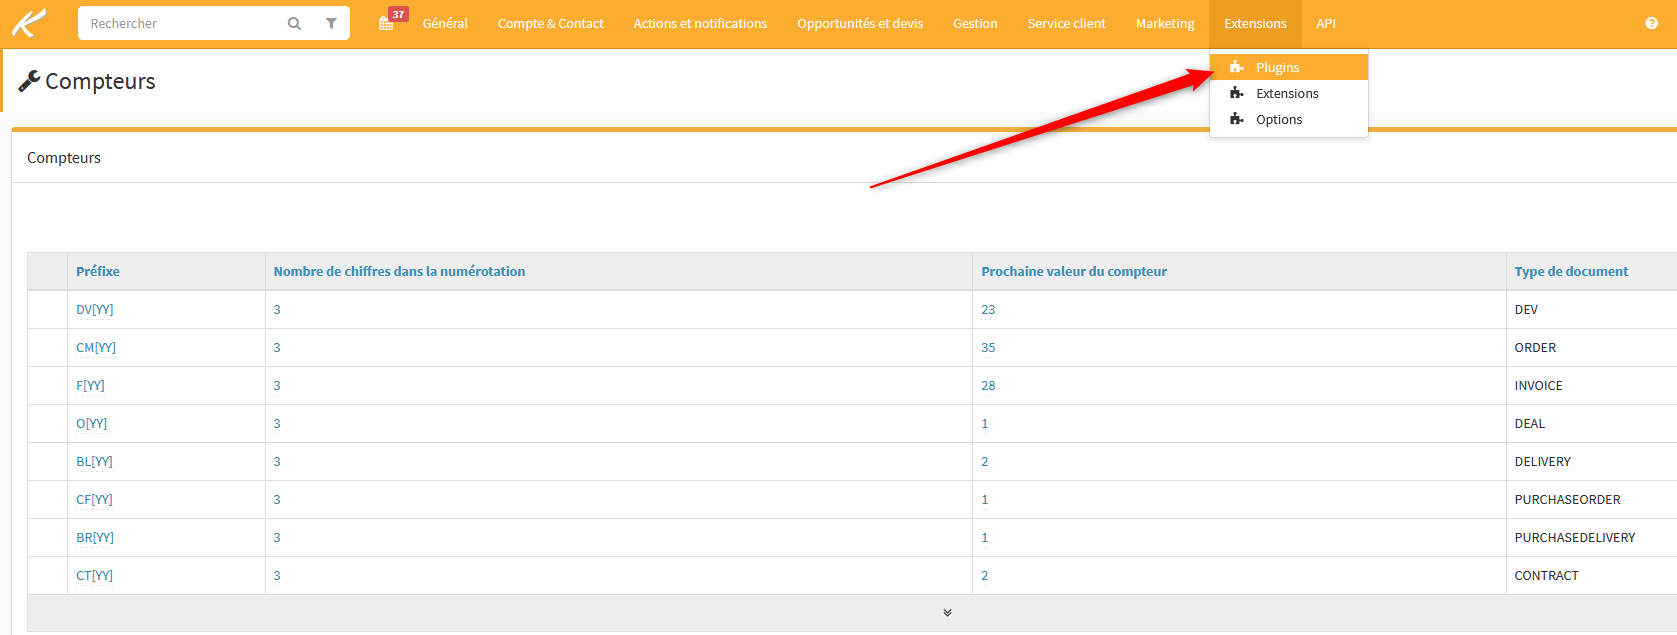Click puzzle icon next to Options
1677x635 pixels.
click(x=1237, y=119)
